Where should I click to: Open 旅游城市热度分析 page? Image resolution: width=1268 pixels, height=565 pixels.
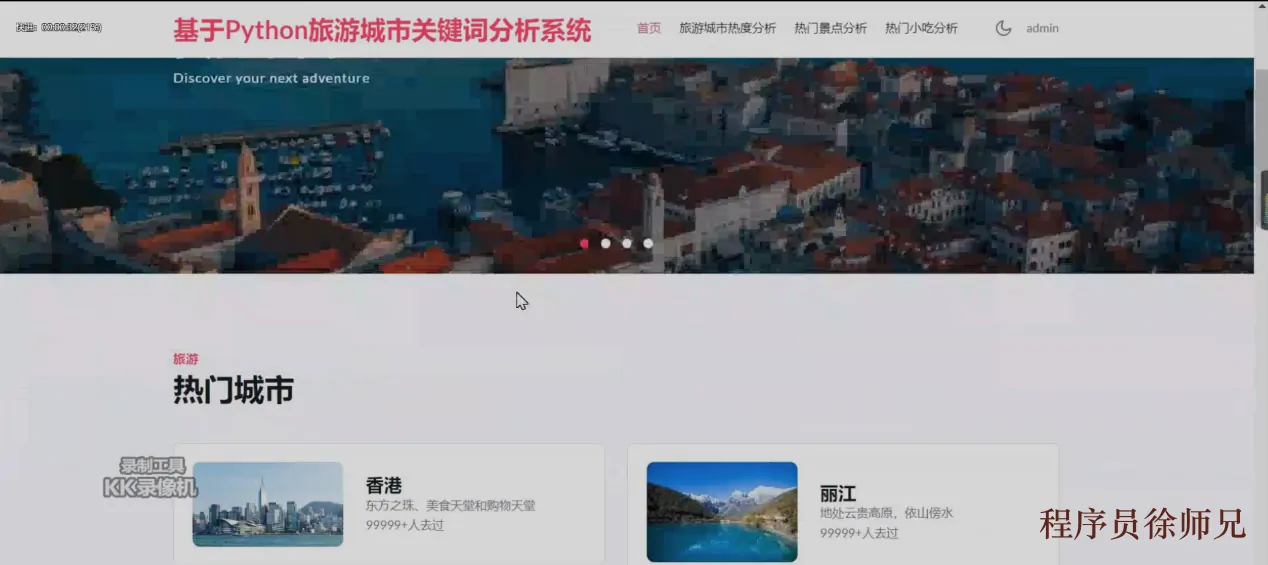[727, 28]
